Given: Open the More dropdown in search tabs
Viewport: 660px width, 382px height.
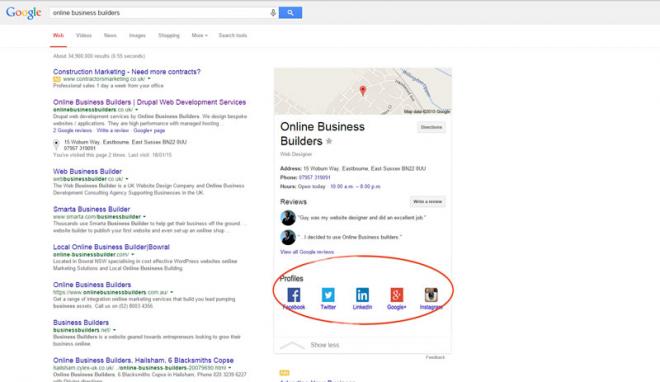Looking at the screenshot, I should (x=200, y=35).
